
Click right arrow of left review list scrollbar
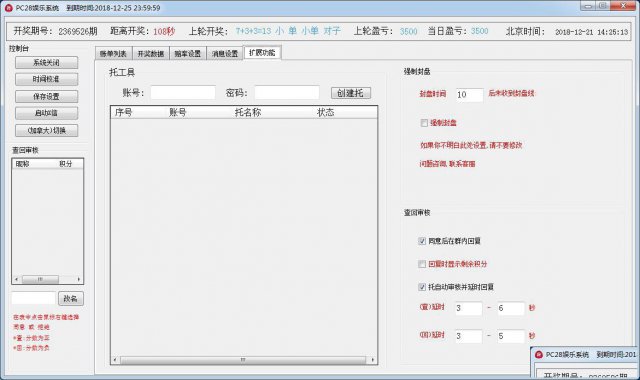point(79,280)
